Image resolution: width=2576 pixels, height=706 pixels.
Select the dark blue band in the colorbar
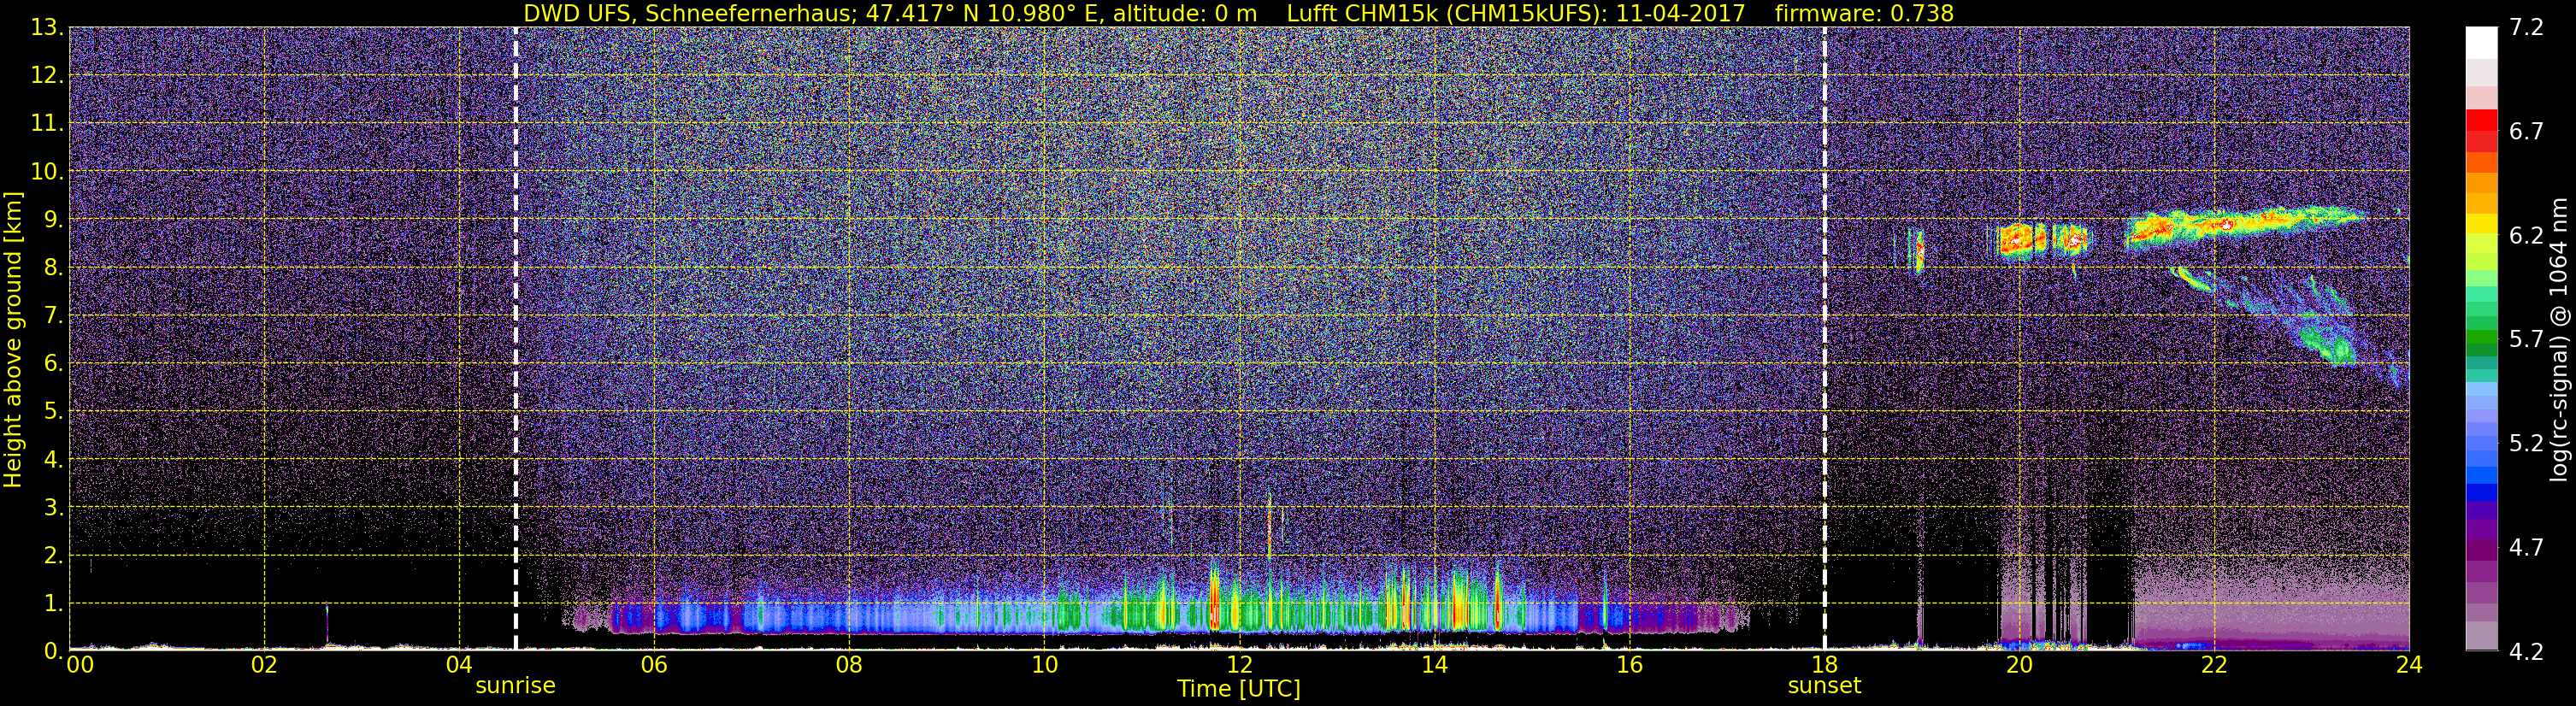(2481, 492)
